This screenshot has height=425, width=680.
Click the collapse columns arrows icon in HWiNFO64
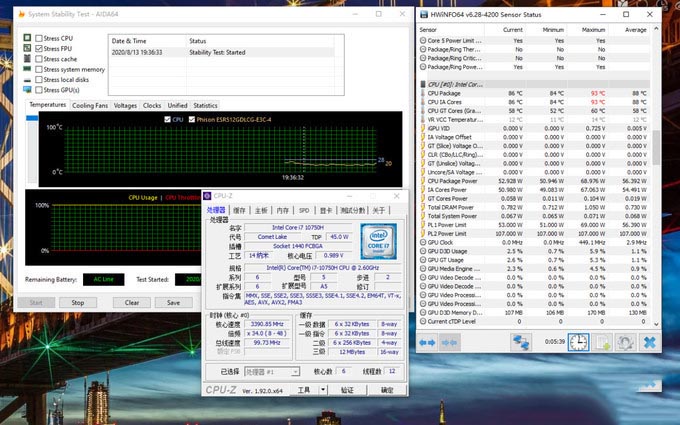pyautogui.click(x=449, y=343)
